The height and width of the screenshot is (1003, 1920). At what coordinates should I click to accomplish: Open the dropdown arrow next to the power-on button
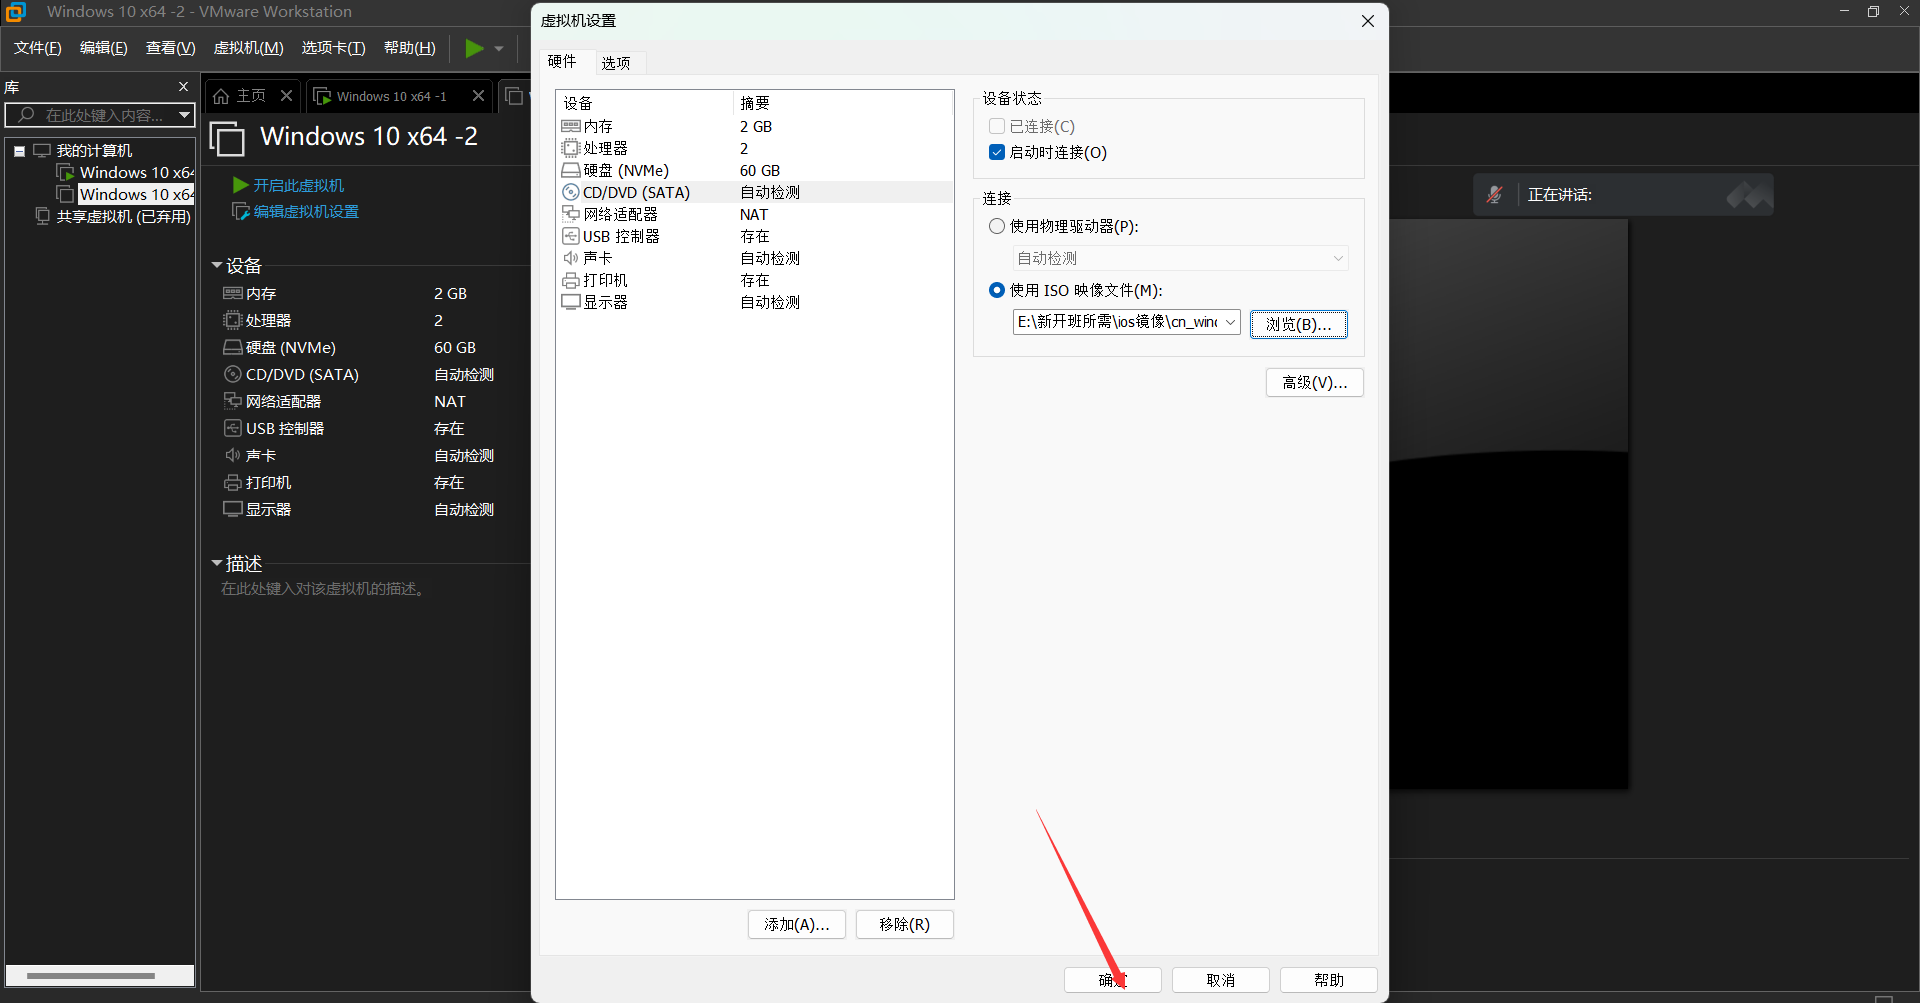click(x=499, y=48)
